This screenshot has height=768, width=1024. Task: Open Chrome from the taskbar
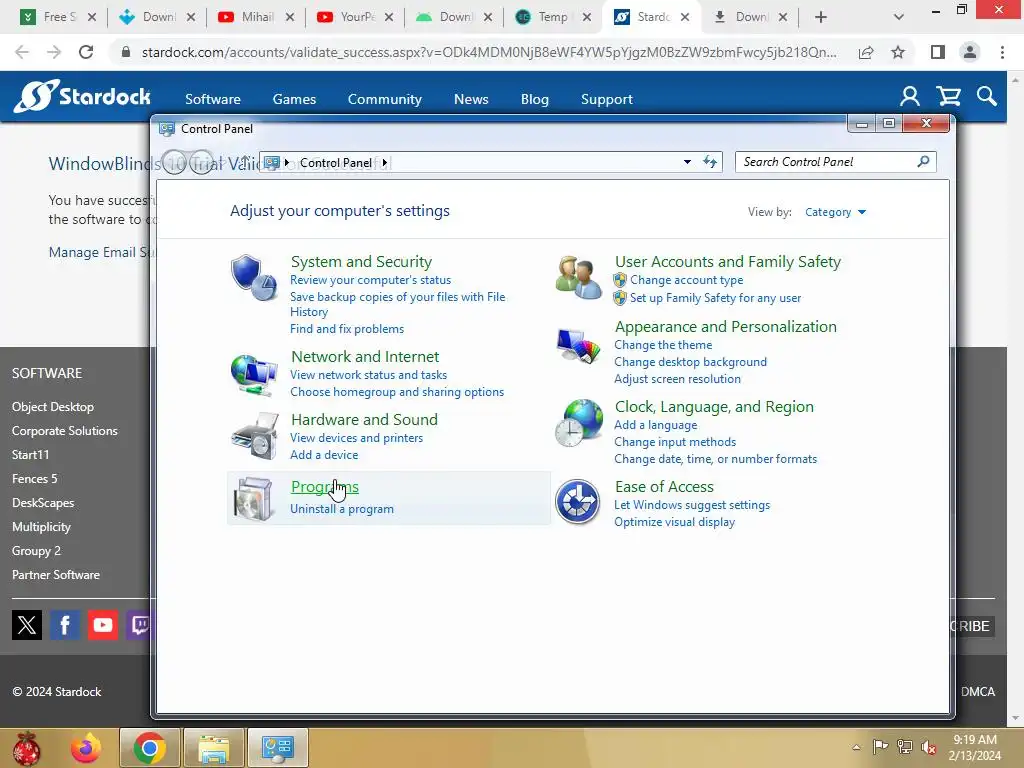click(x=150, y=748)
